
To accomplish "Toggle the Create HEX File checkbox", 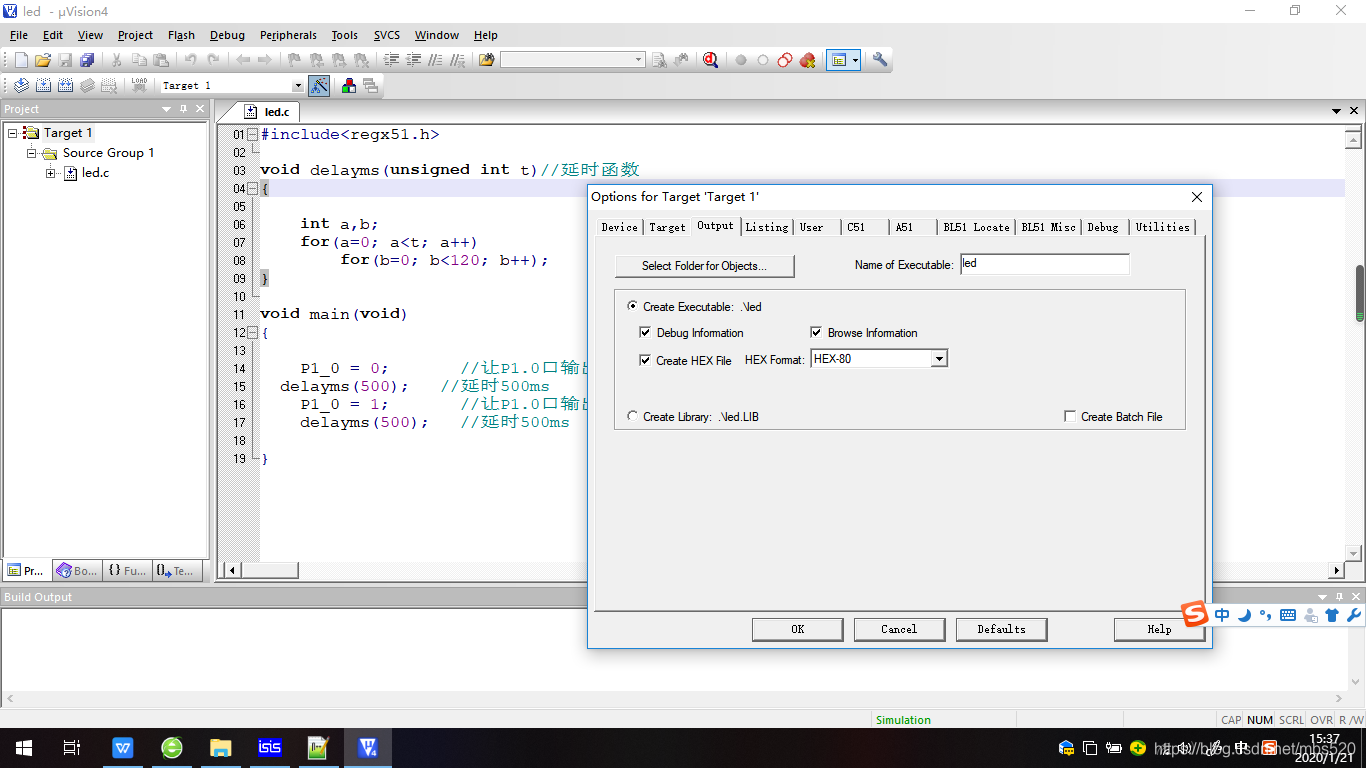I will [x=645, y=360].
